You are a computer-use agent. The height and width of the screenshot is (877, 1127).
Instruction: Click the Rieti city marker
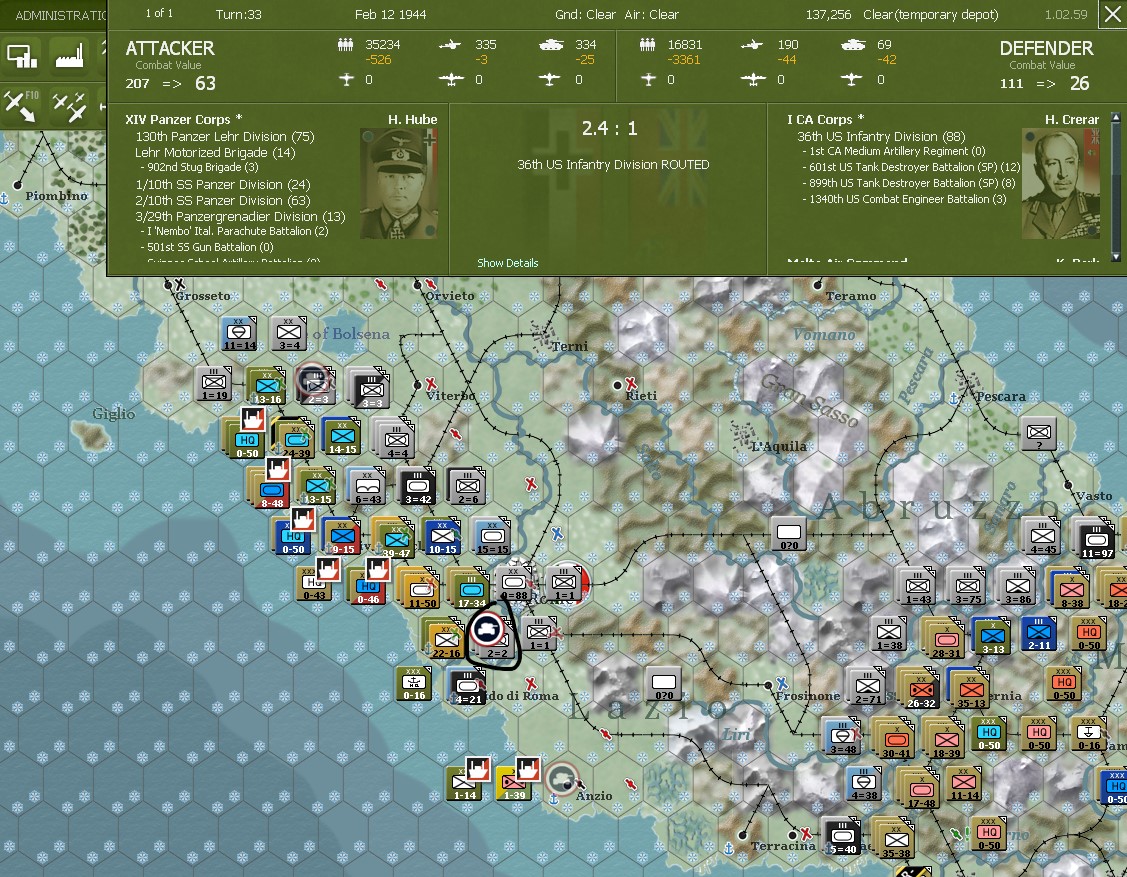point(617,385)
